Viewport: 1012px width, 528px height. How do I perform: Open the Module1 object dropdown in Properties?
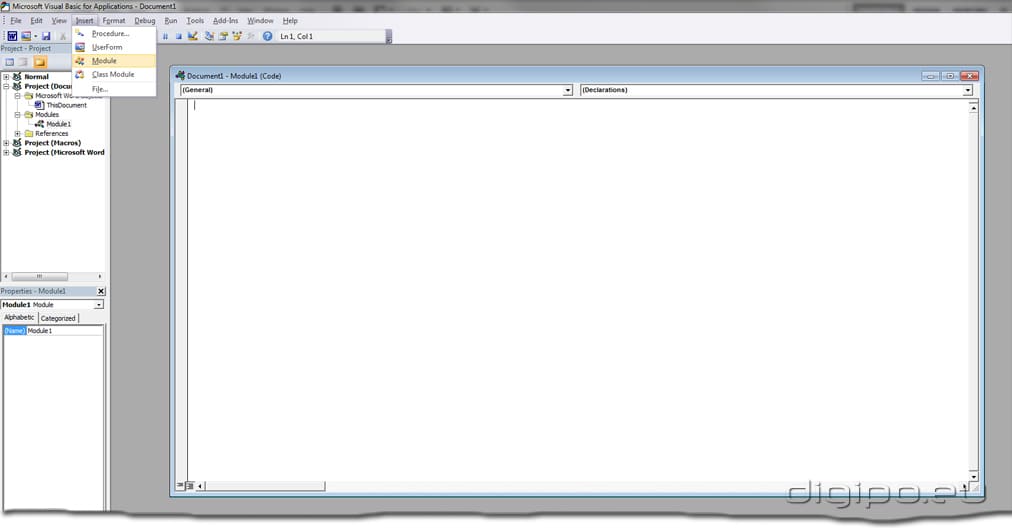99,305
